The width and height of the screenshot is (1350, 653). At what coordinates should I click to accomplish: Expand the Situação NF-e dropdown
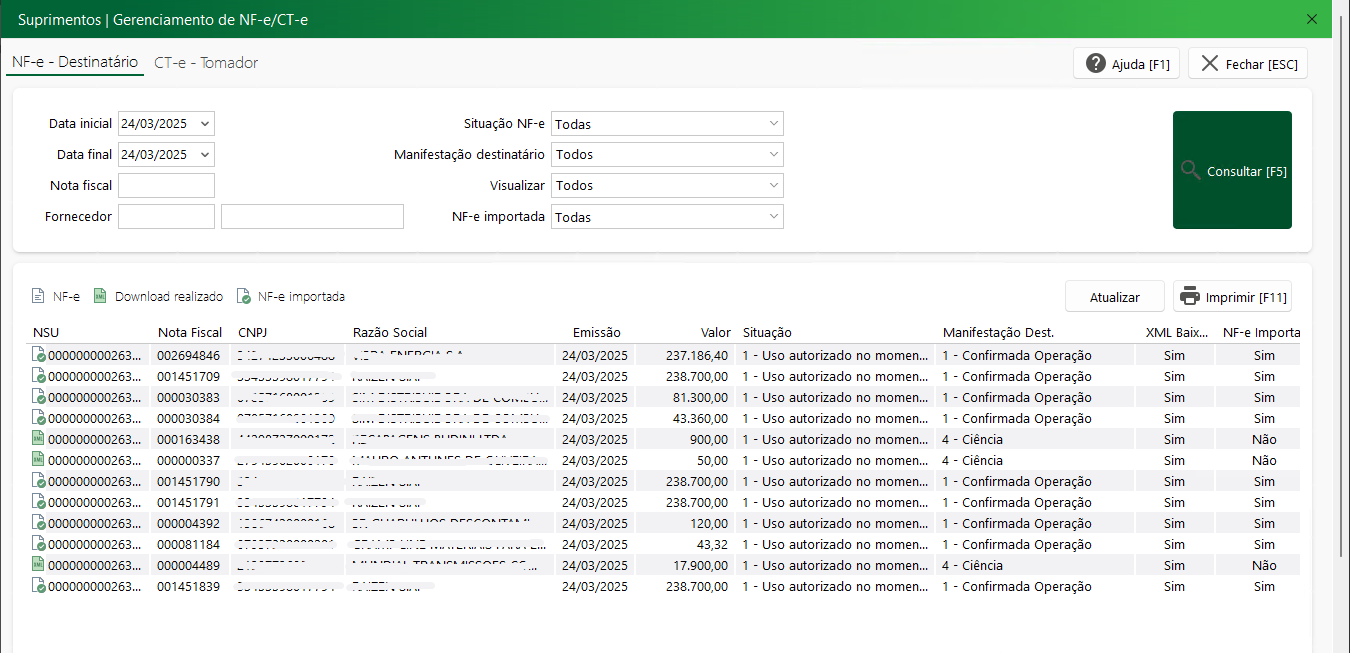tap(773, 124)
